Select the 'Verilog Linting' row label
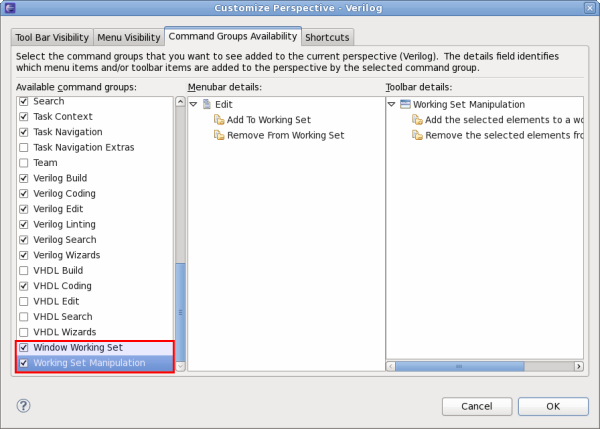The width and height of the screenshot is (600, 429). (x=64, y=224)
